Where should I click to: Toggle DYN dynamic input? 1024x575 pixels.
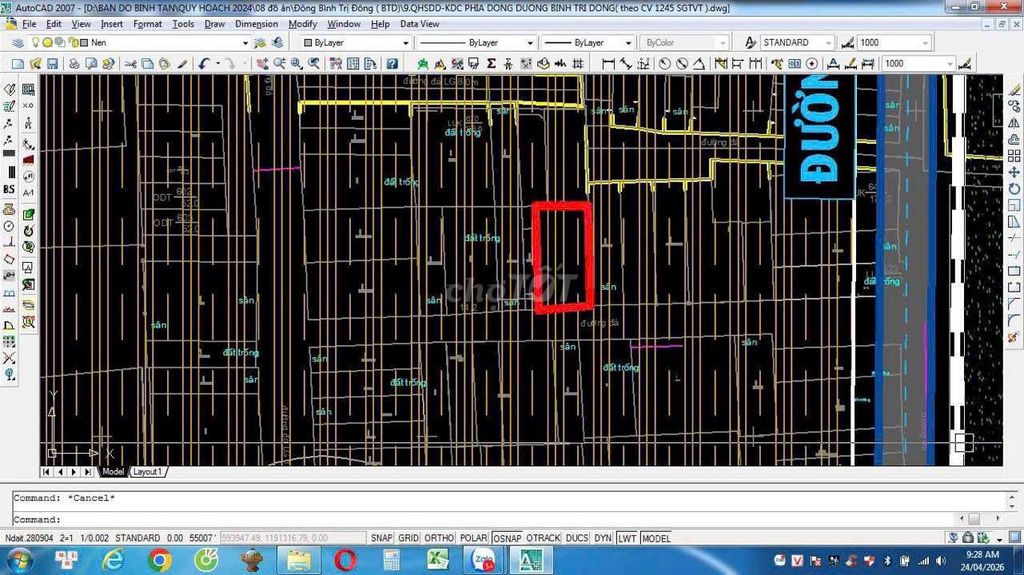pyautogui.click(x=603, y=538)
